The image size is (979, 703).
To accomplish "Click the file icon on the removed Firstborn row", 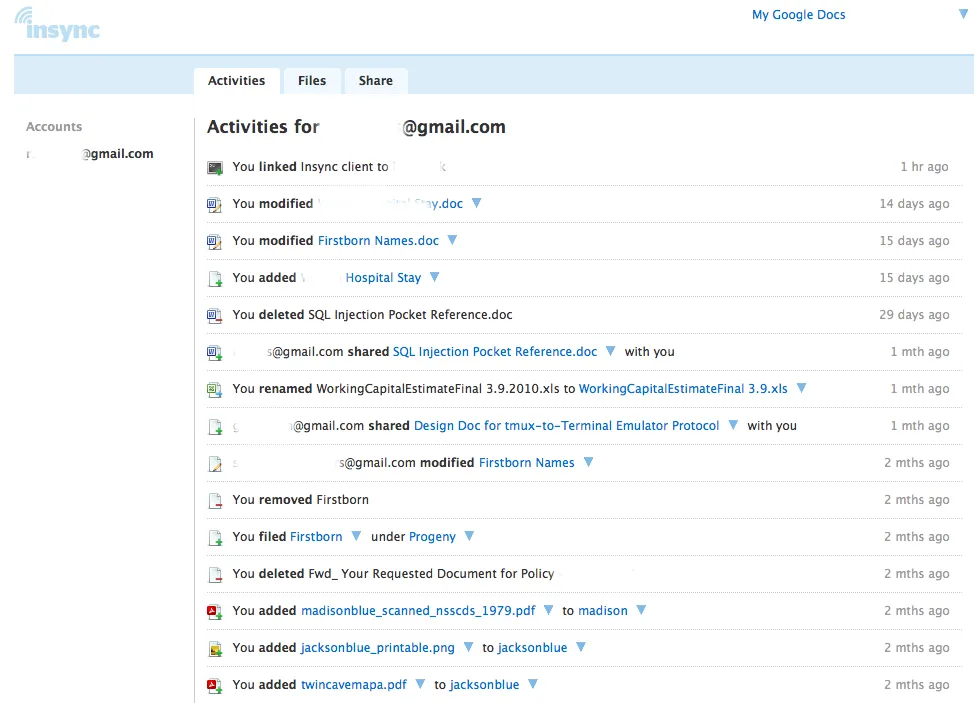I will pyautogui.click(x=214, y=499).
